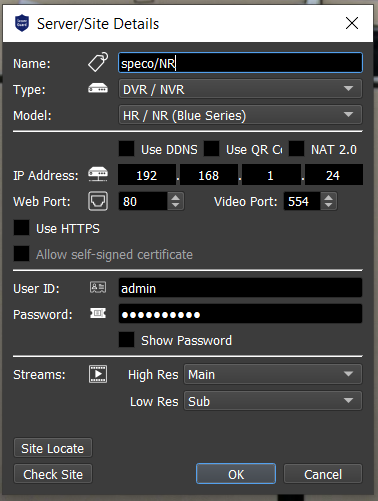Tick the Show Password checkbox
This screenshot has width=378, height=501.
127,340
